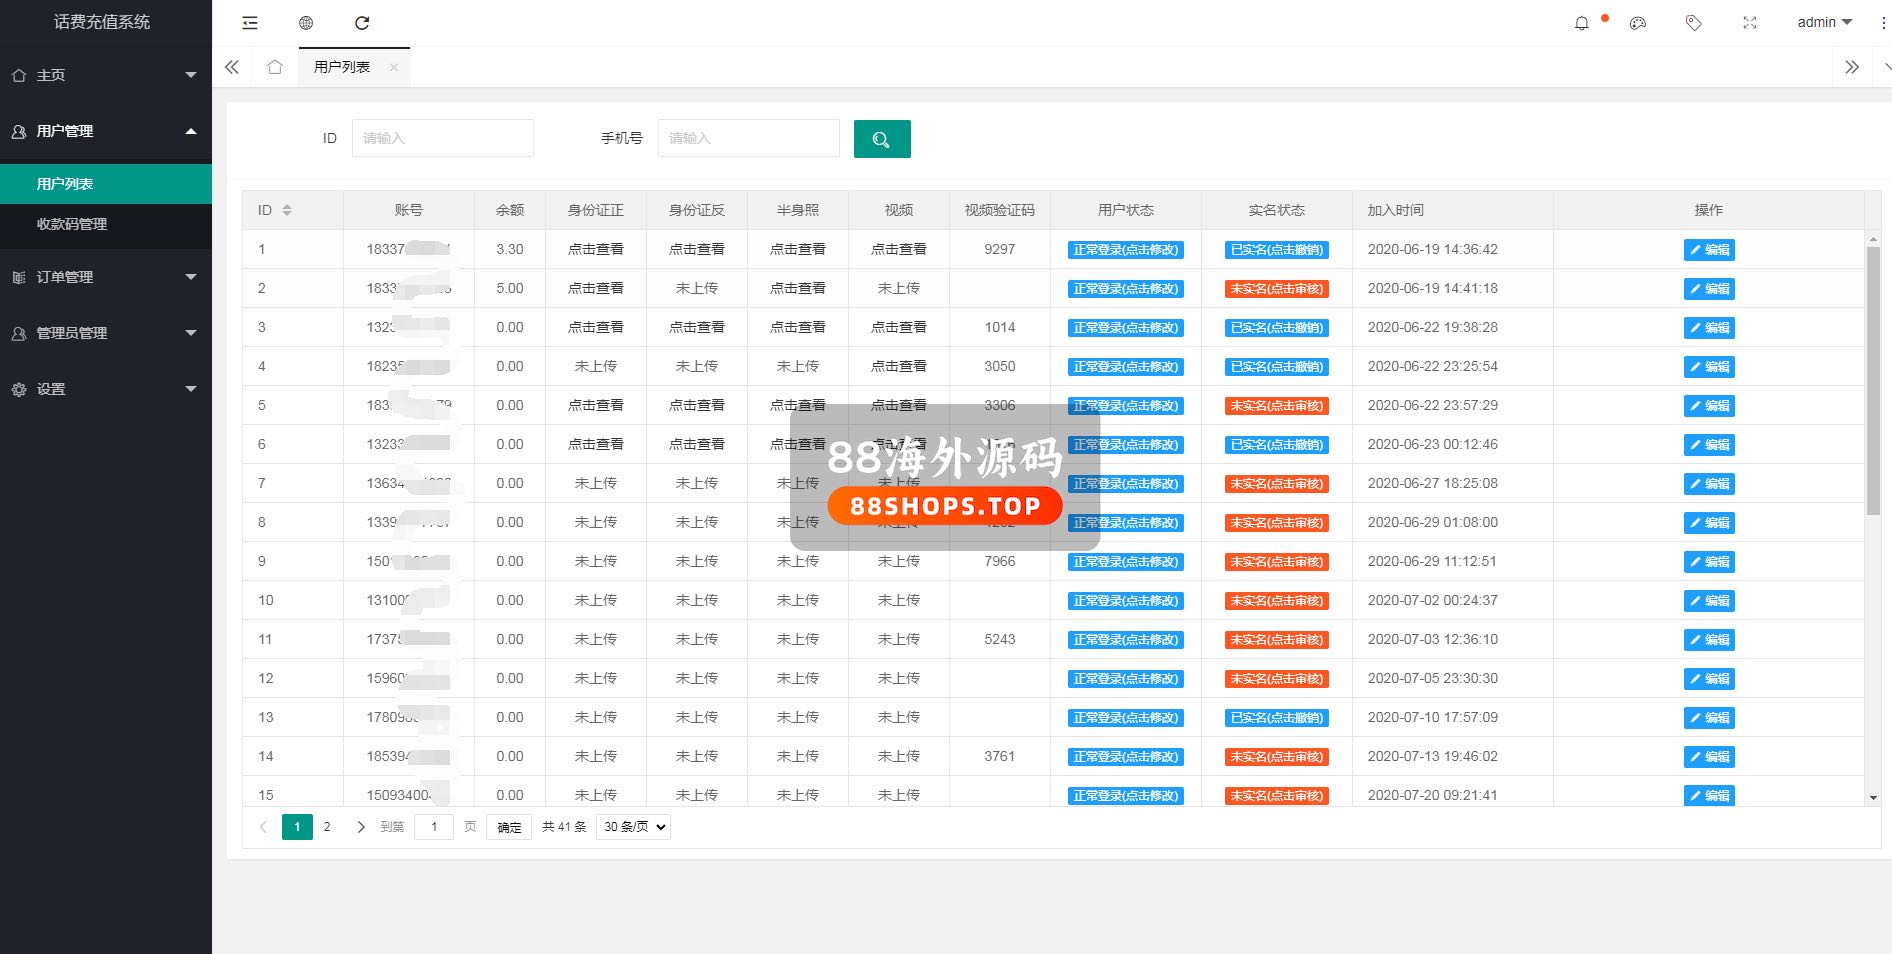Open the admin user dropdown
The image size is (1892, 954).
coord(1824,23)
